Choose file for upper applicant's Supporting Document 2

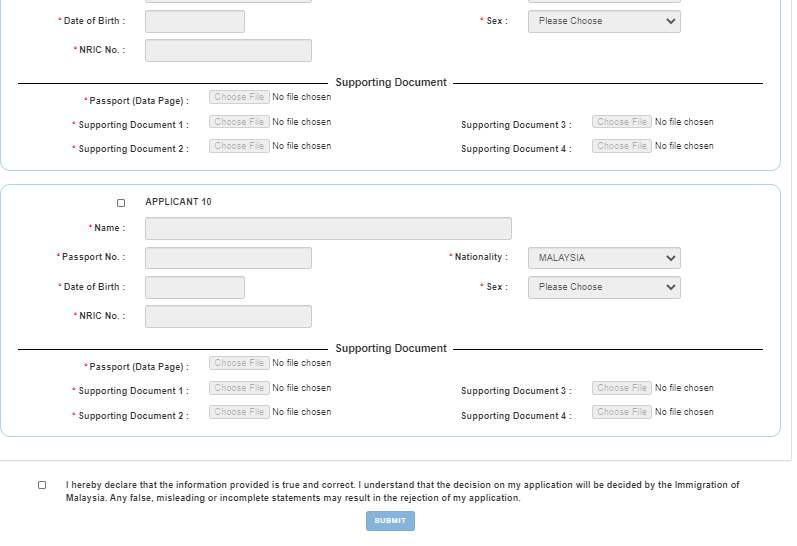click(x=239, y=146)
